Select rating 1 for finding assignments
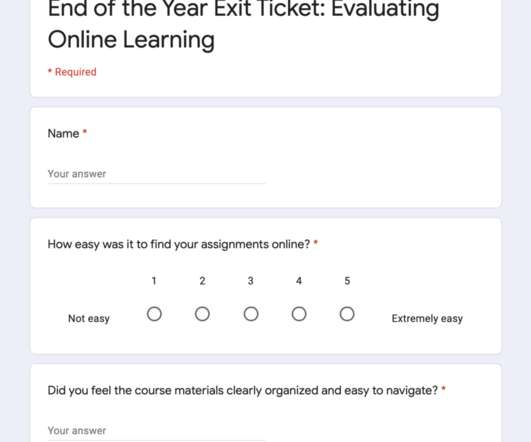 click(x=154, y=314)
